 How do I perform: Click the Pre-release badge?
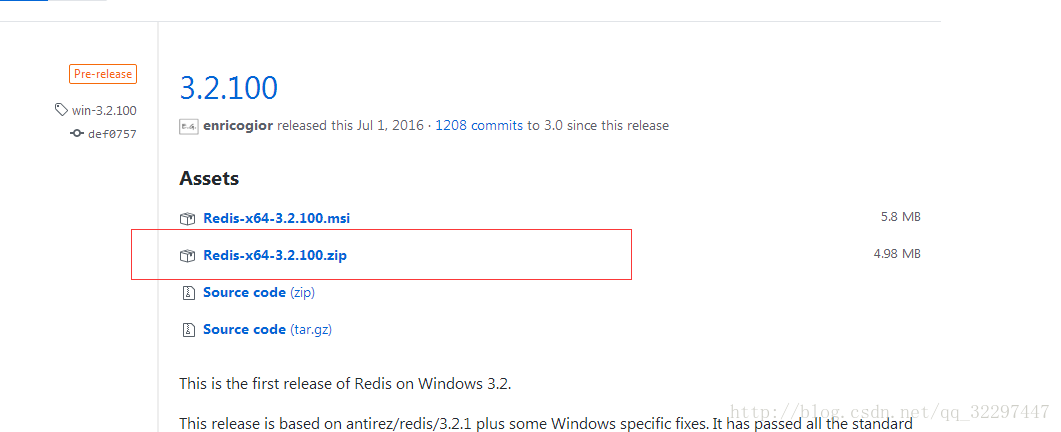(103, 74)
